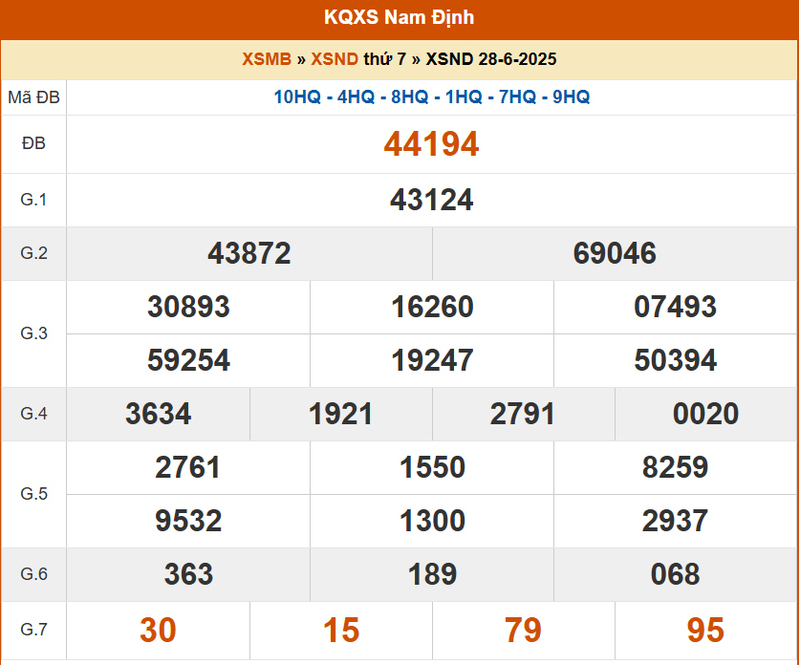
Task: Click G.5 number 9532
Action: click(188, 521)
